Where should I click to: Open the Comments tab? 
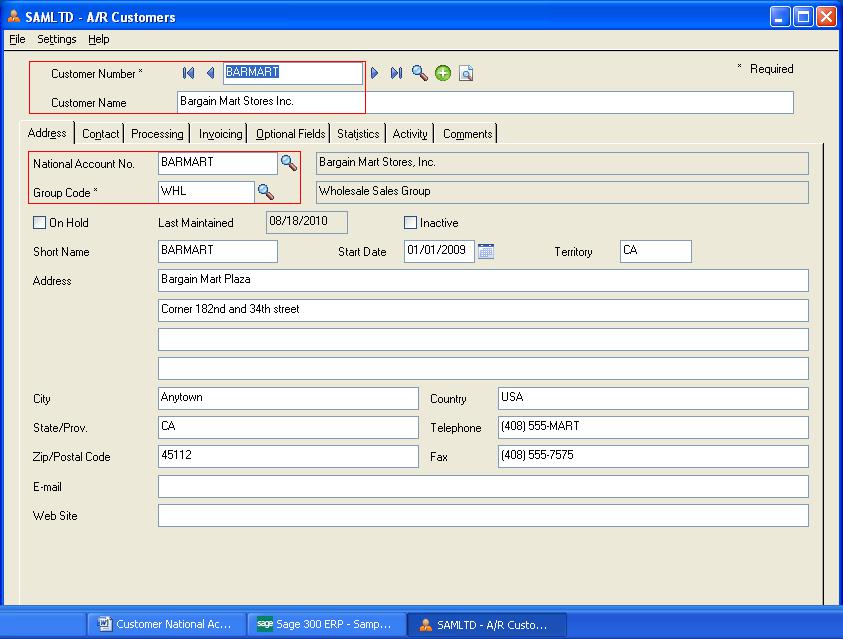click(468, 134)
